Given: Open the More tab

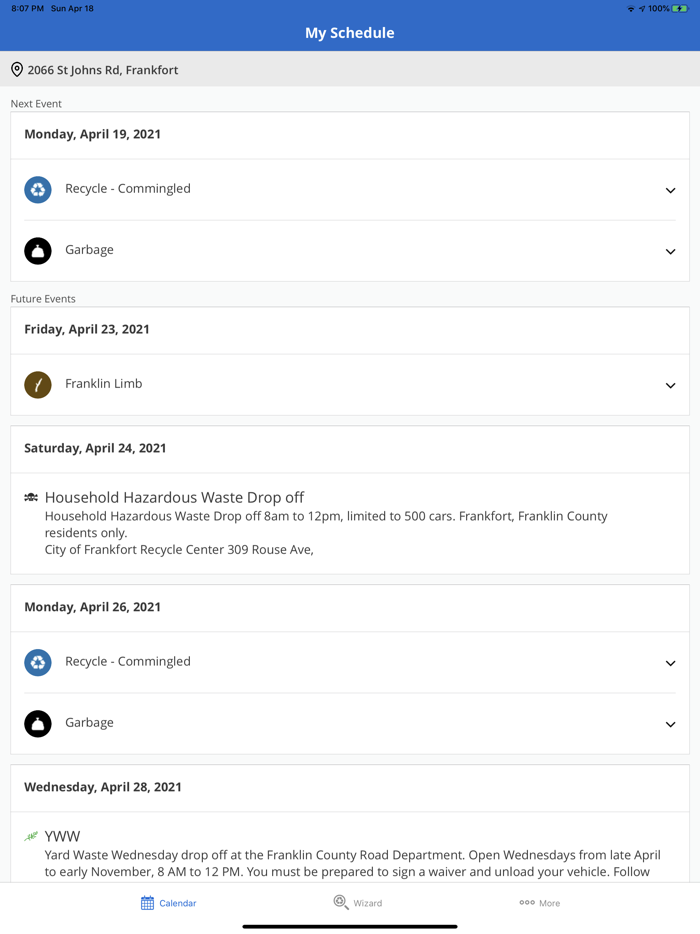Looking at the screenshot, I should tap(539, 903).
